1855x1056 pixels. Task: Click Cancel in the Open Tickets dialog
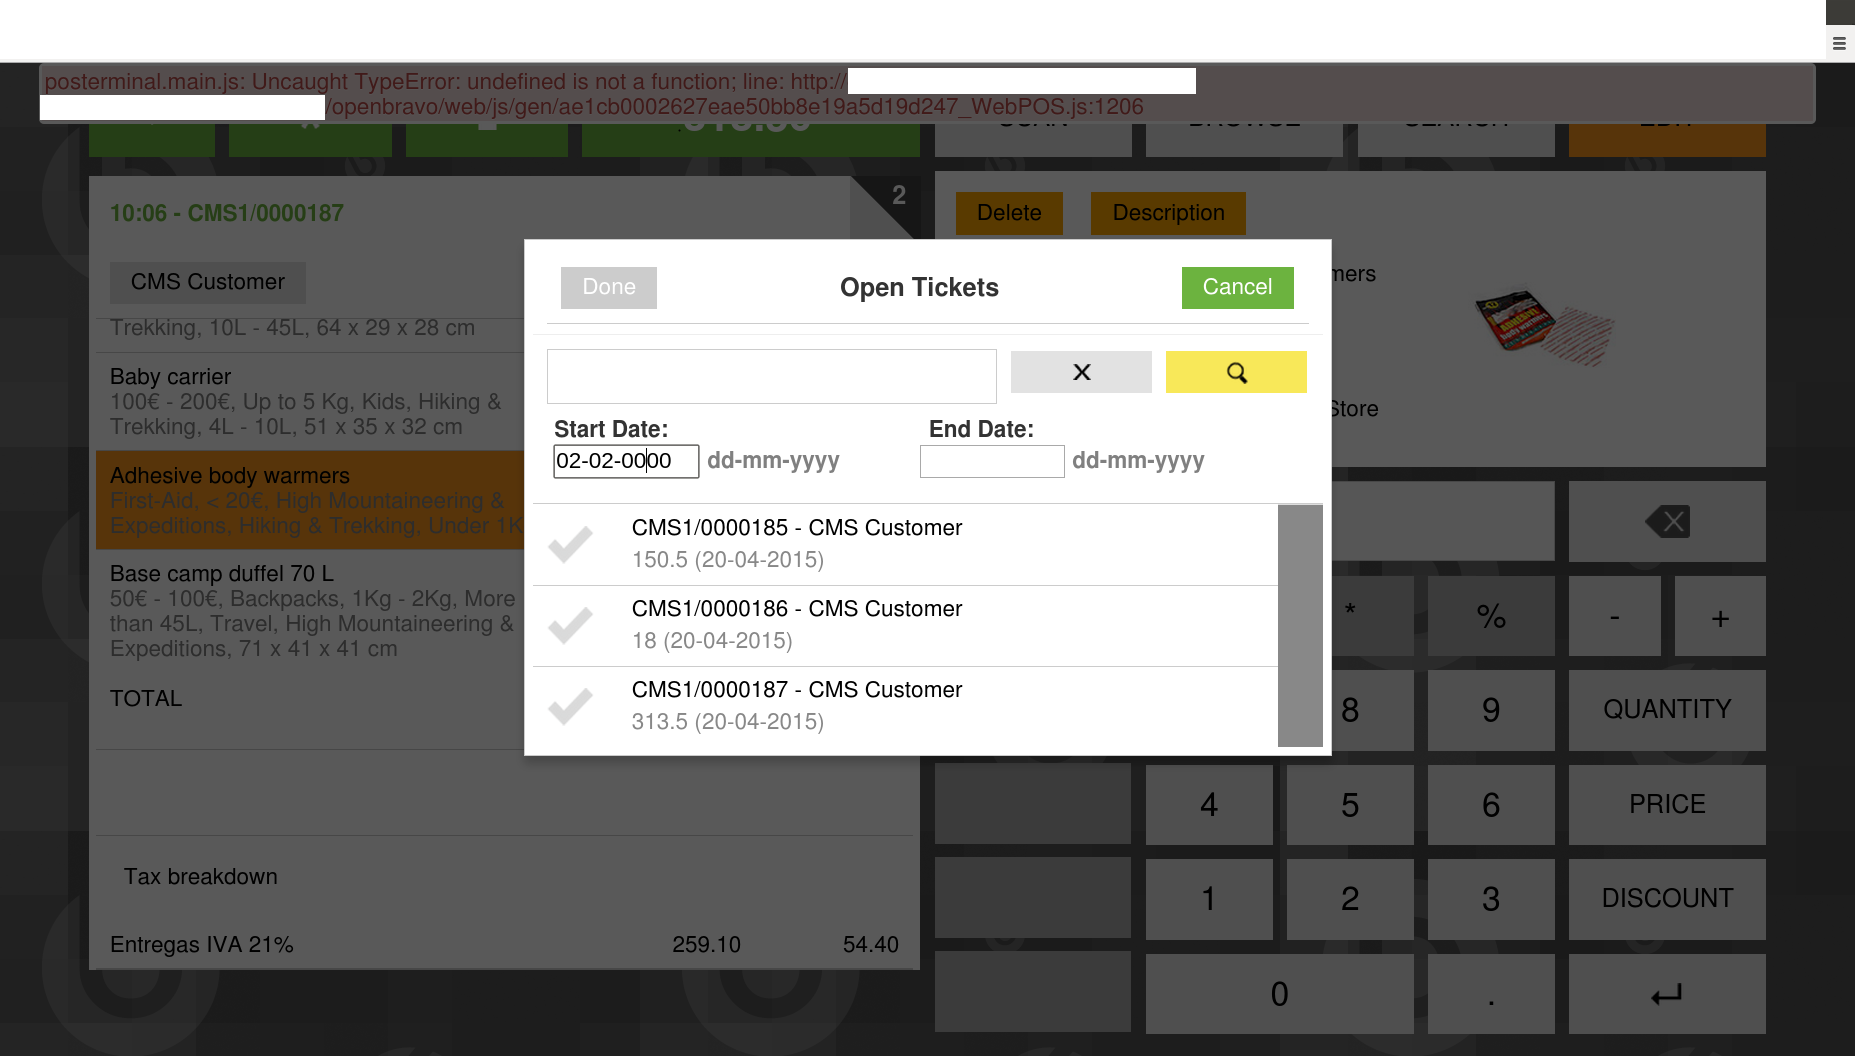click(1236, 287)
